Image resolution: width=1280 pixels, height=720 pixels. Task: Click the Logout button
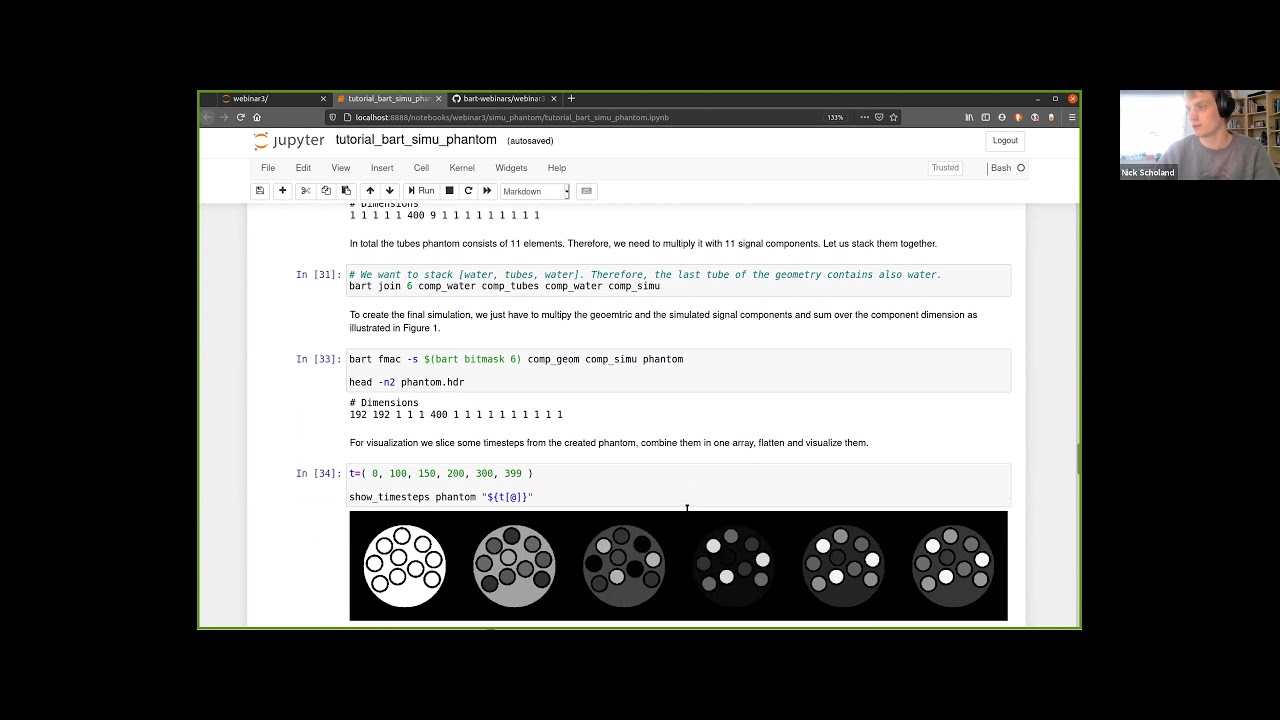(x=1005, y=141)
